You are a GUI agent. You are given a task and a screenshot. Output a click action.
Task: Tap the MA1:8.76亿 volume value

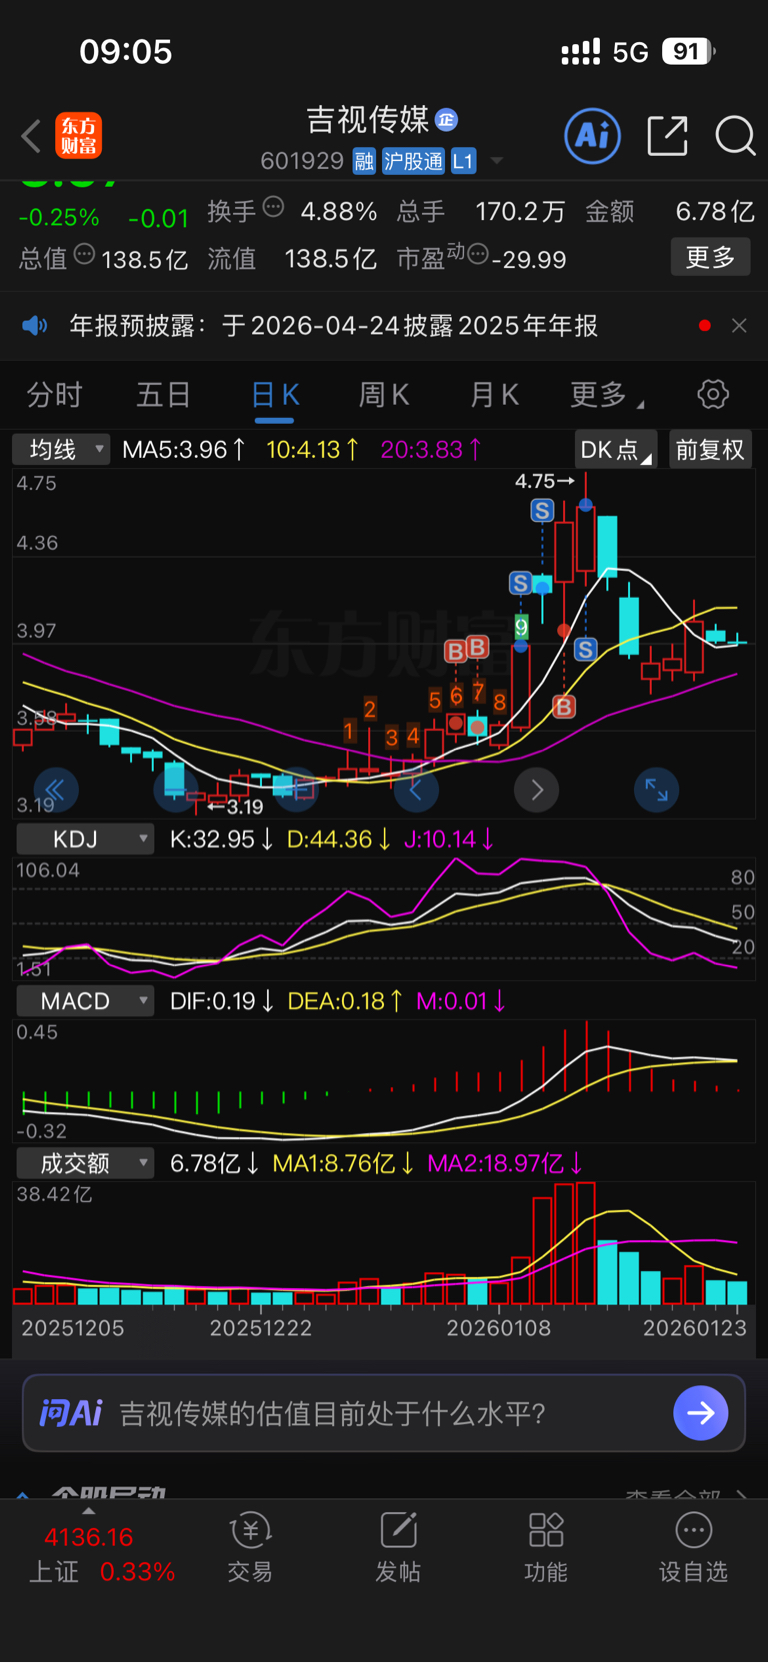343,1163
